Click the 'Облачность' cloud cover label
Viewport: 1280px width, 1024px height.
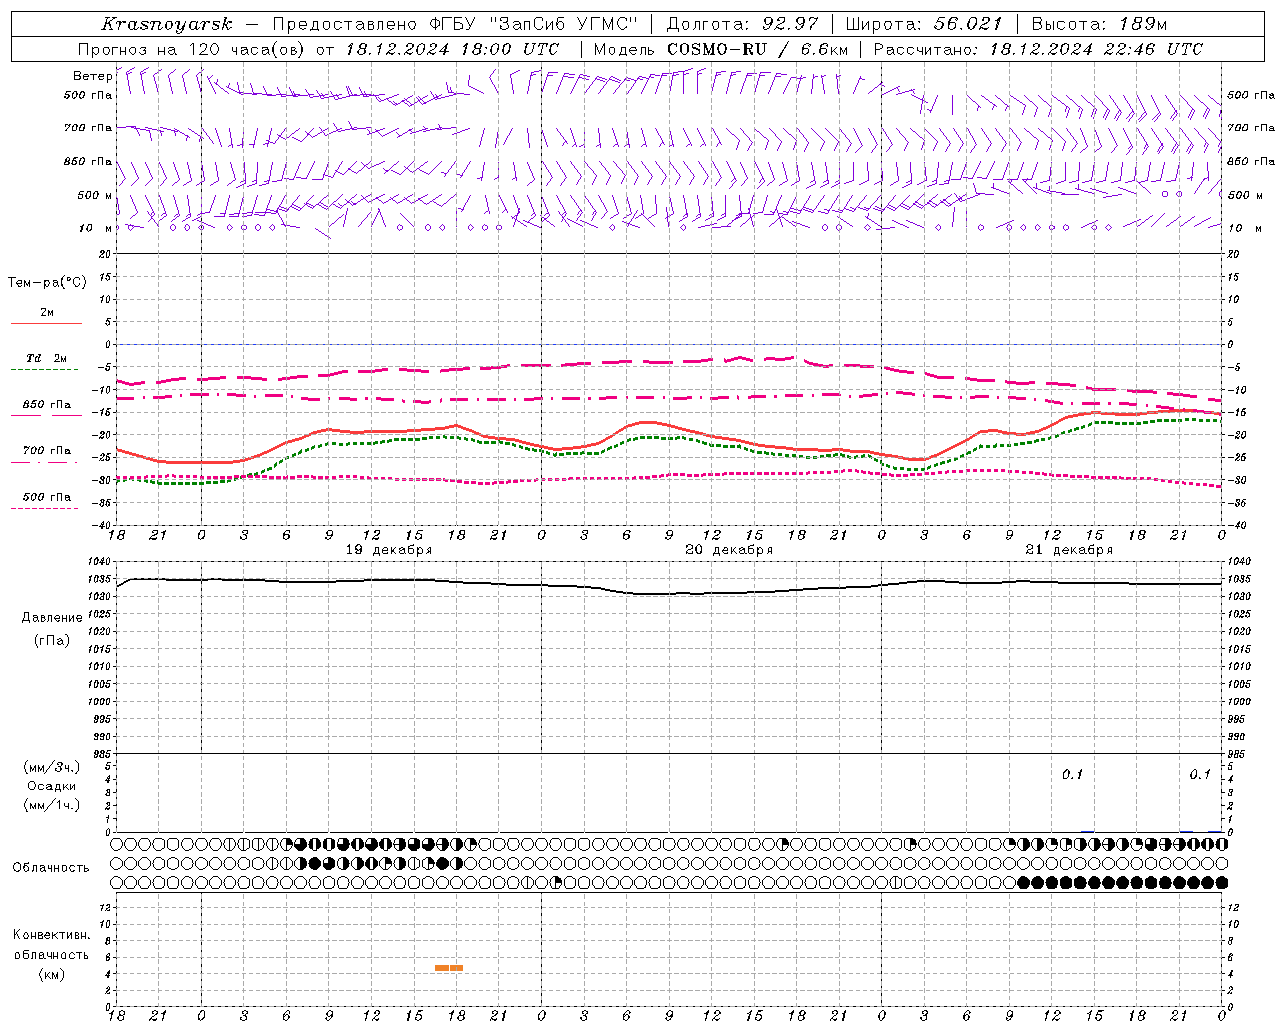(51, 868)
